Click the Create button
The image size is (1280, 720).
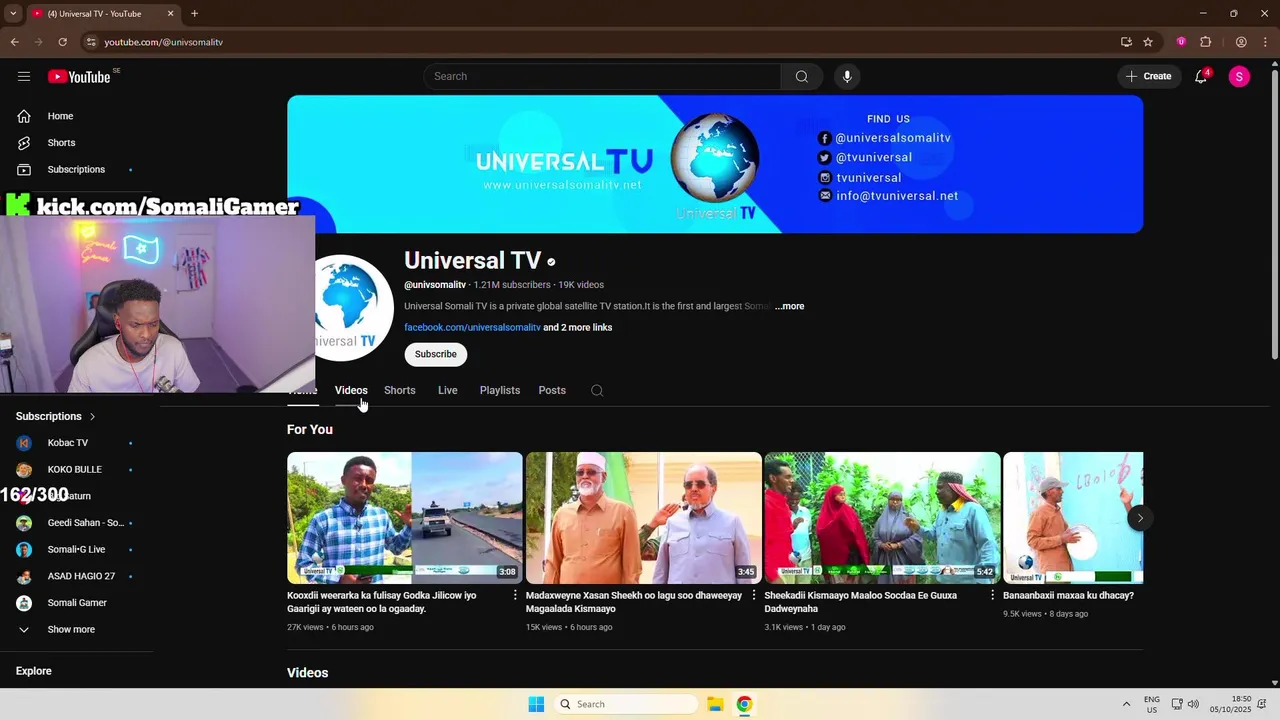tap(1149, 76)
